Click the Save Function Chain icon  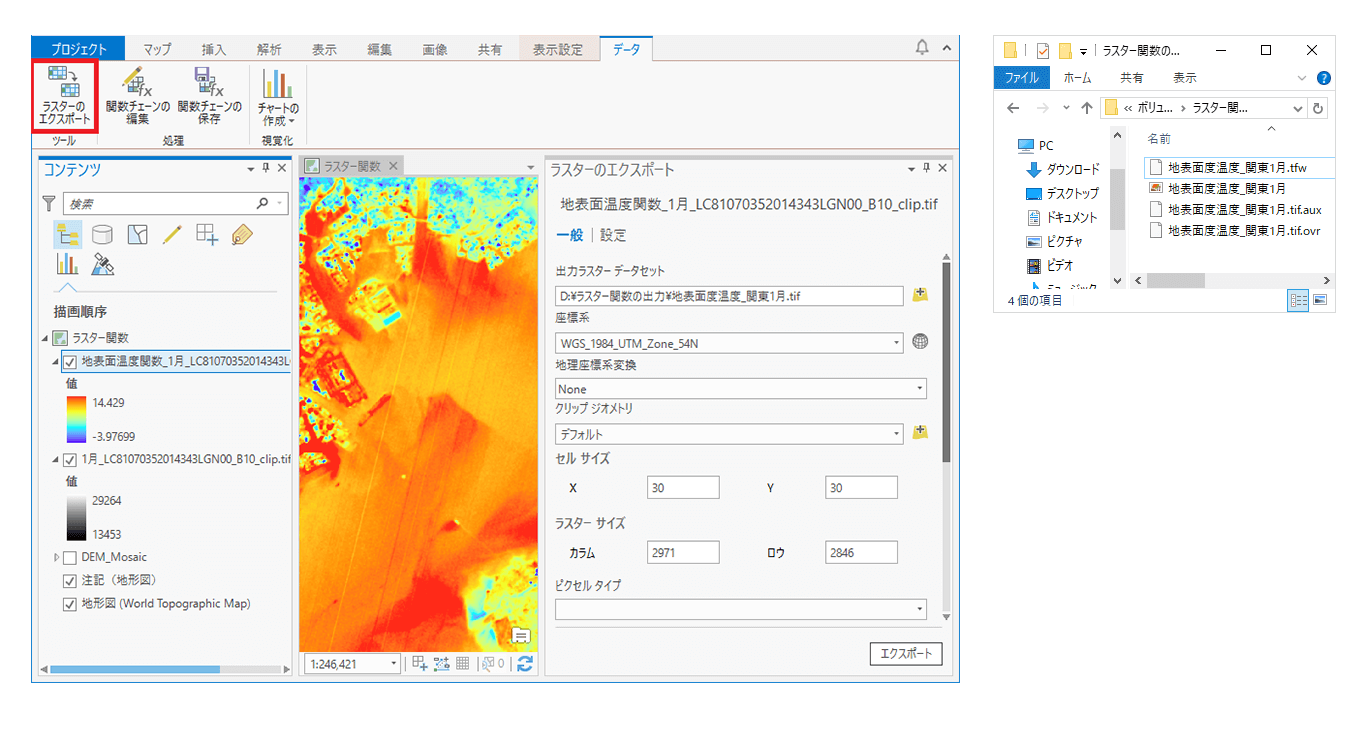pos(209,96)
